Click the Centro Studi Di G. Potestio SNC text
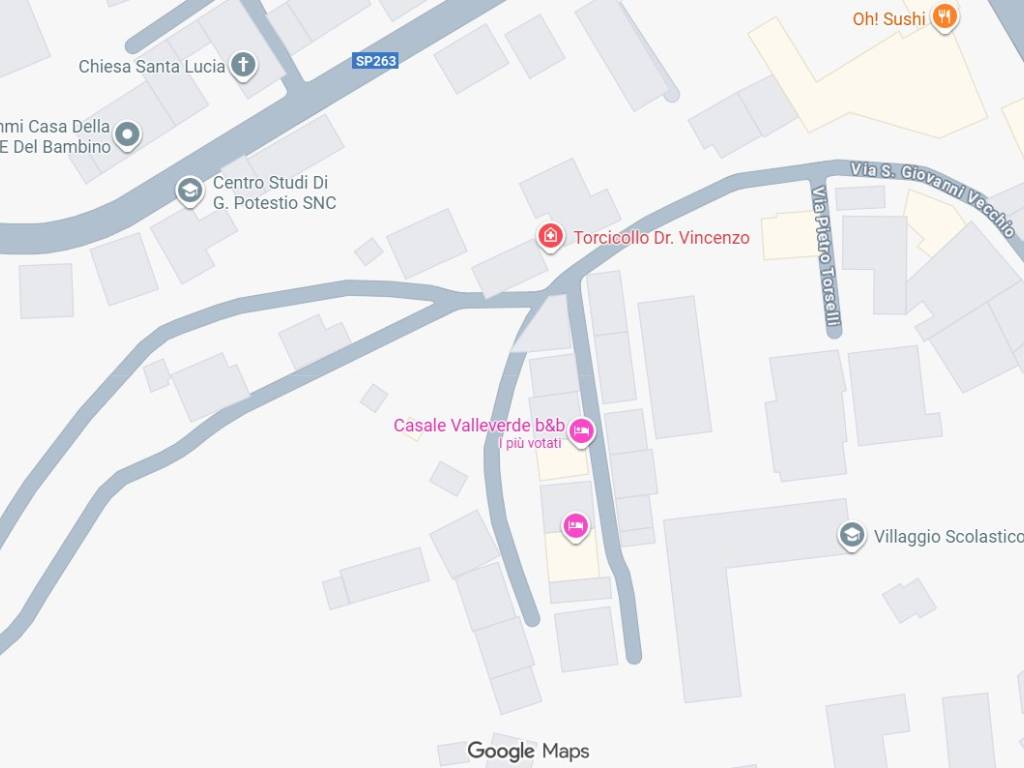Screen dimensions: 1024x768 click(274, 193)
